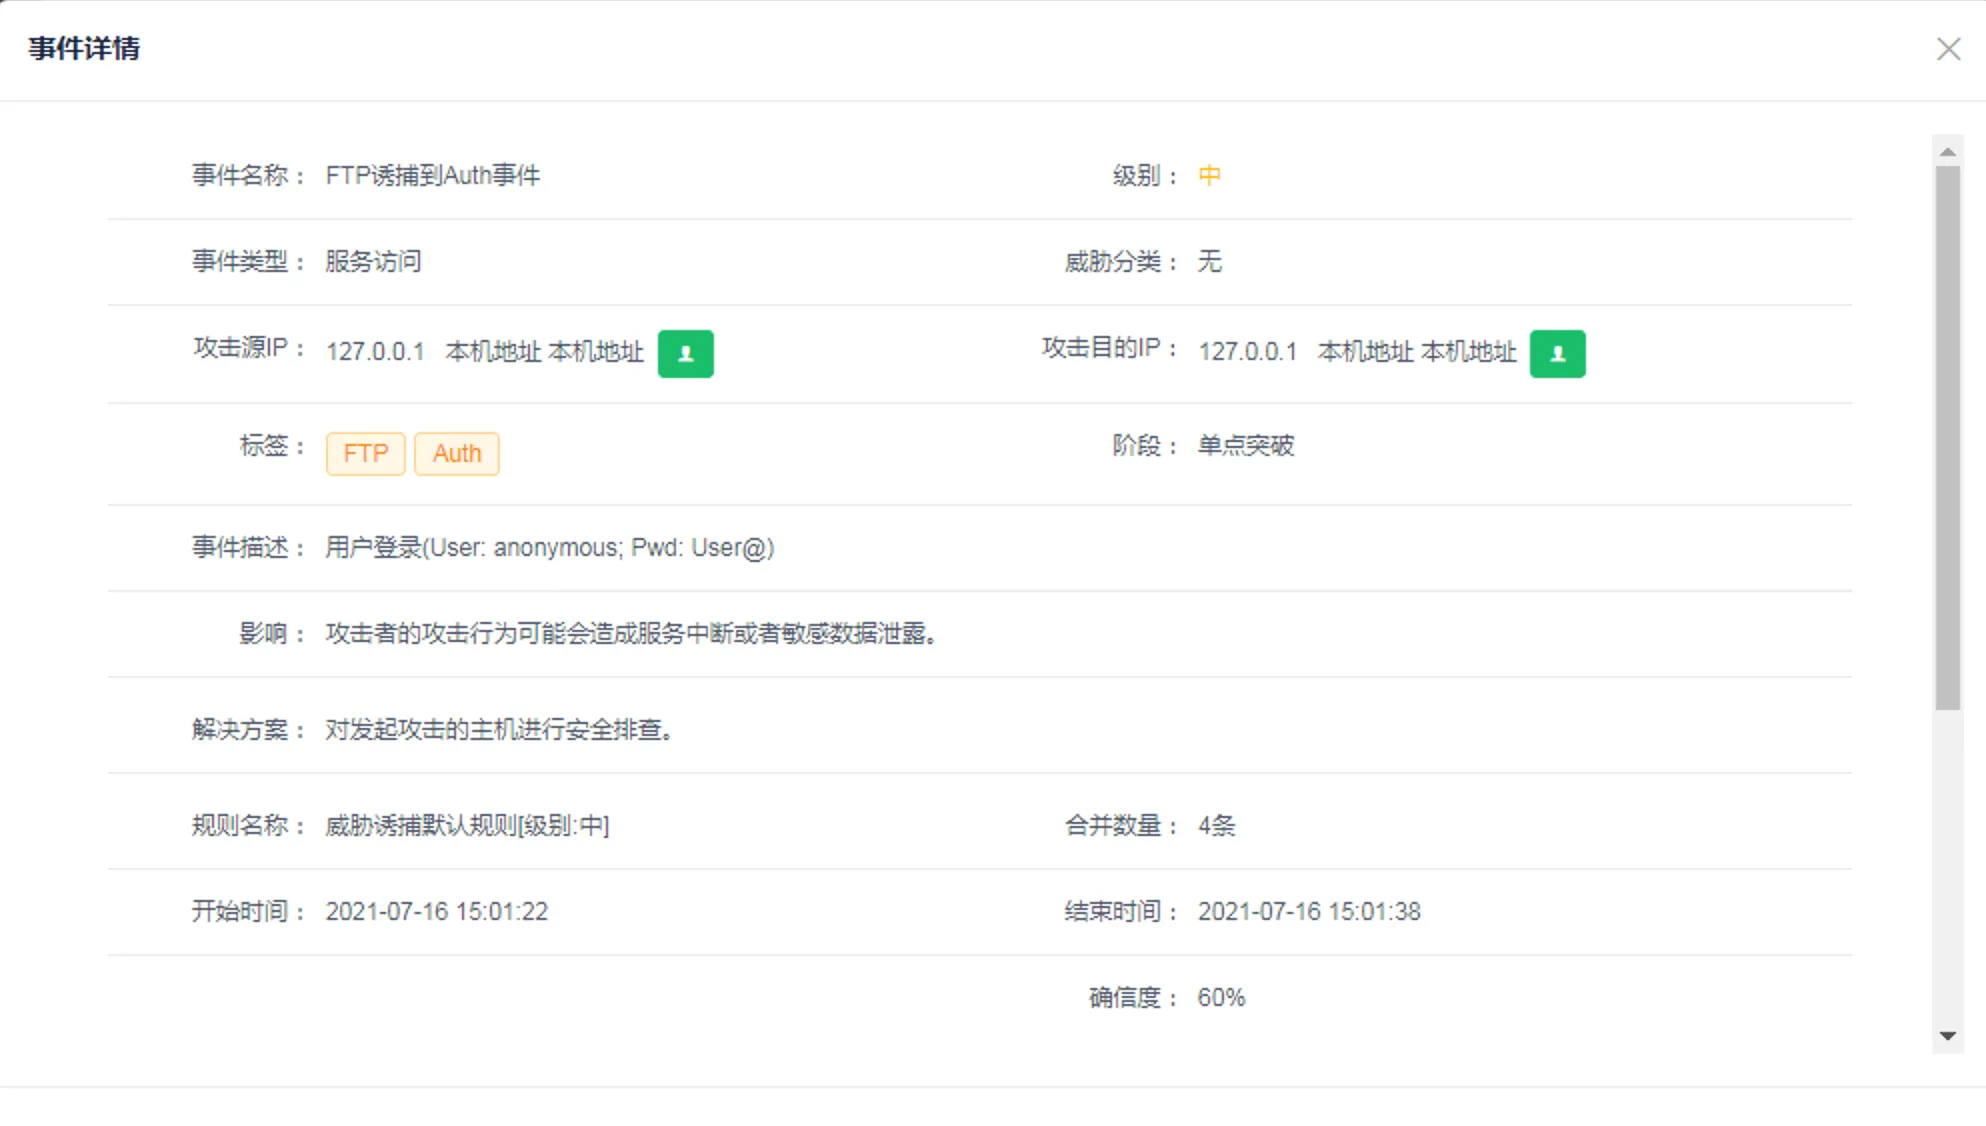Click the green user icon beside 攻击源IP

tap(685, 353)
